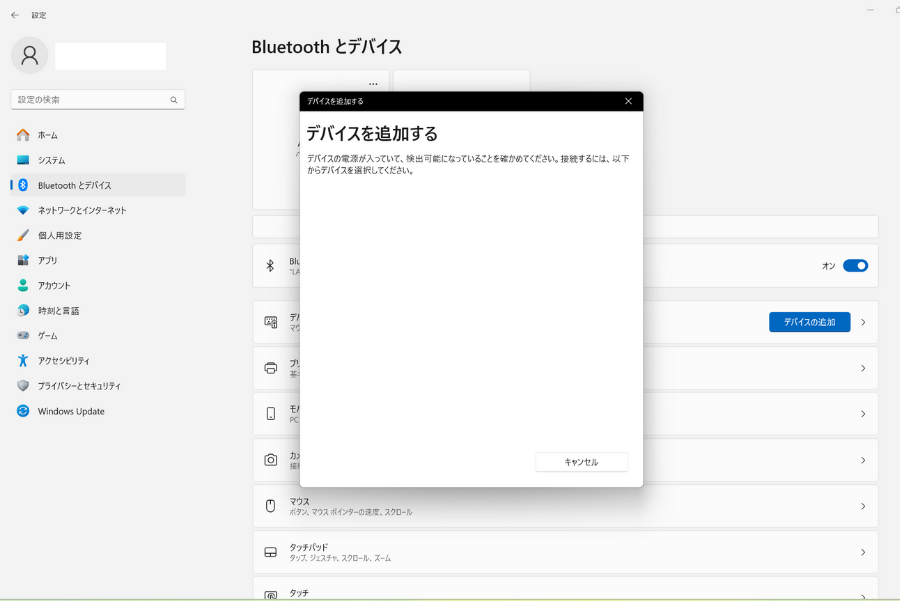Click the mobile phone icon
Image resolution: width=900 pixels, height=601 pixels.
(270, 414)
